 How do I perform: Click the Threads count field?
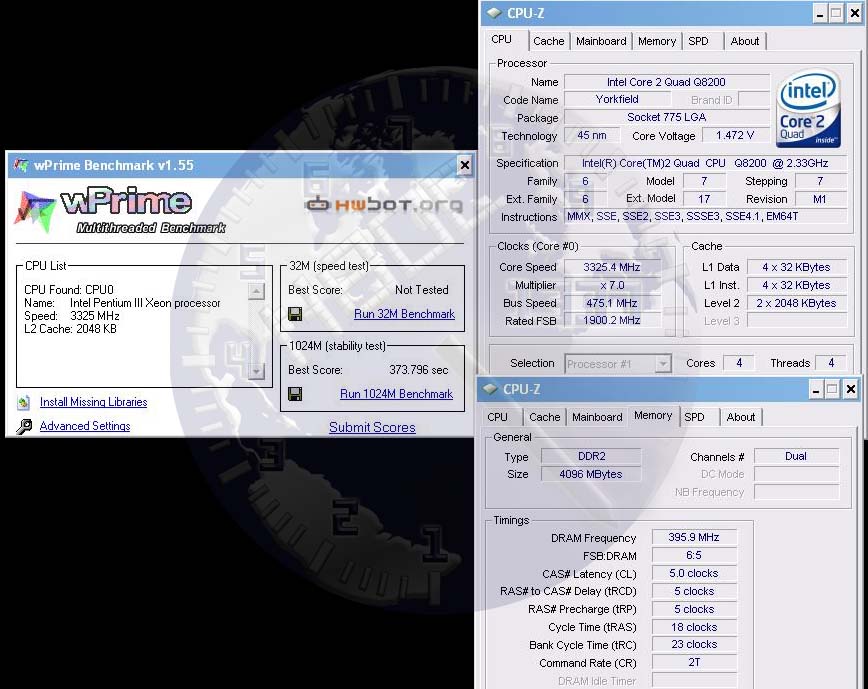tap(831, 363)
